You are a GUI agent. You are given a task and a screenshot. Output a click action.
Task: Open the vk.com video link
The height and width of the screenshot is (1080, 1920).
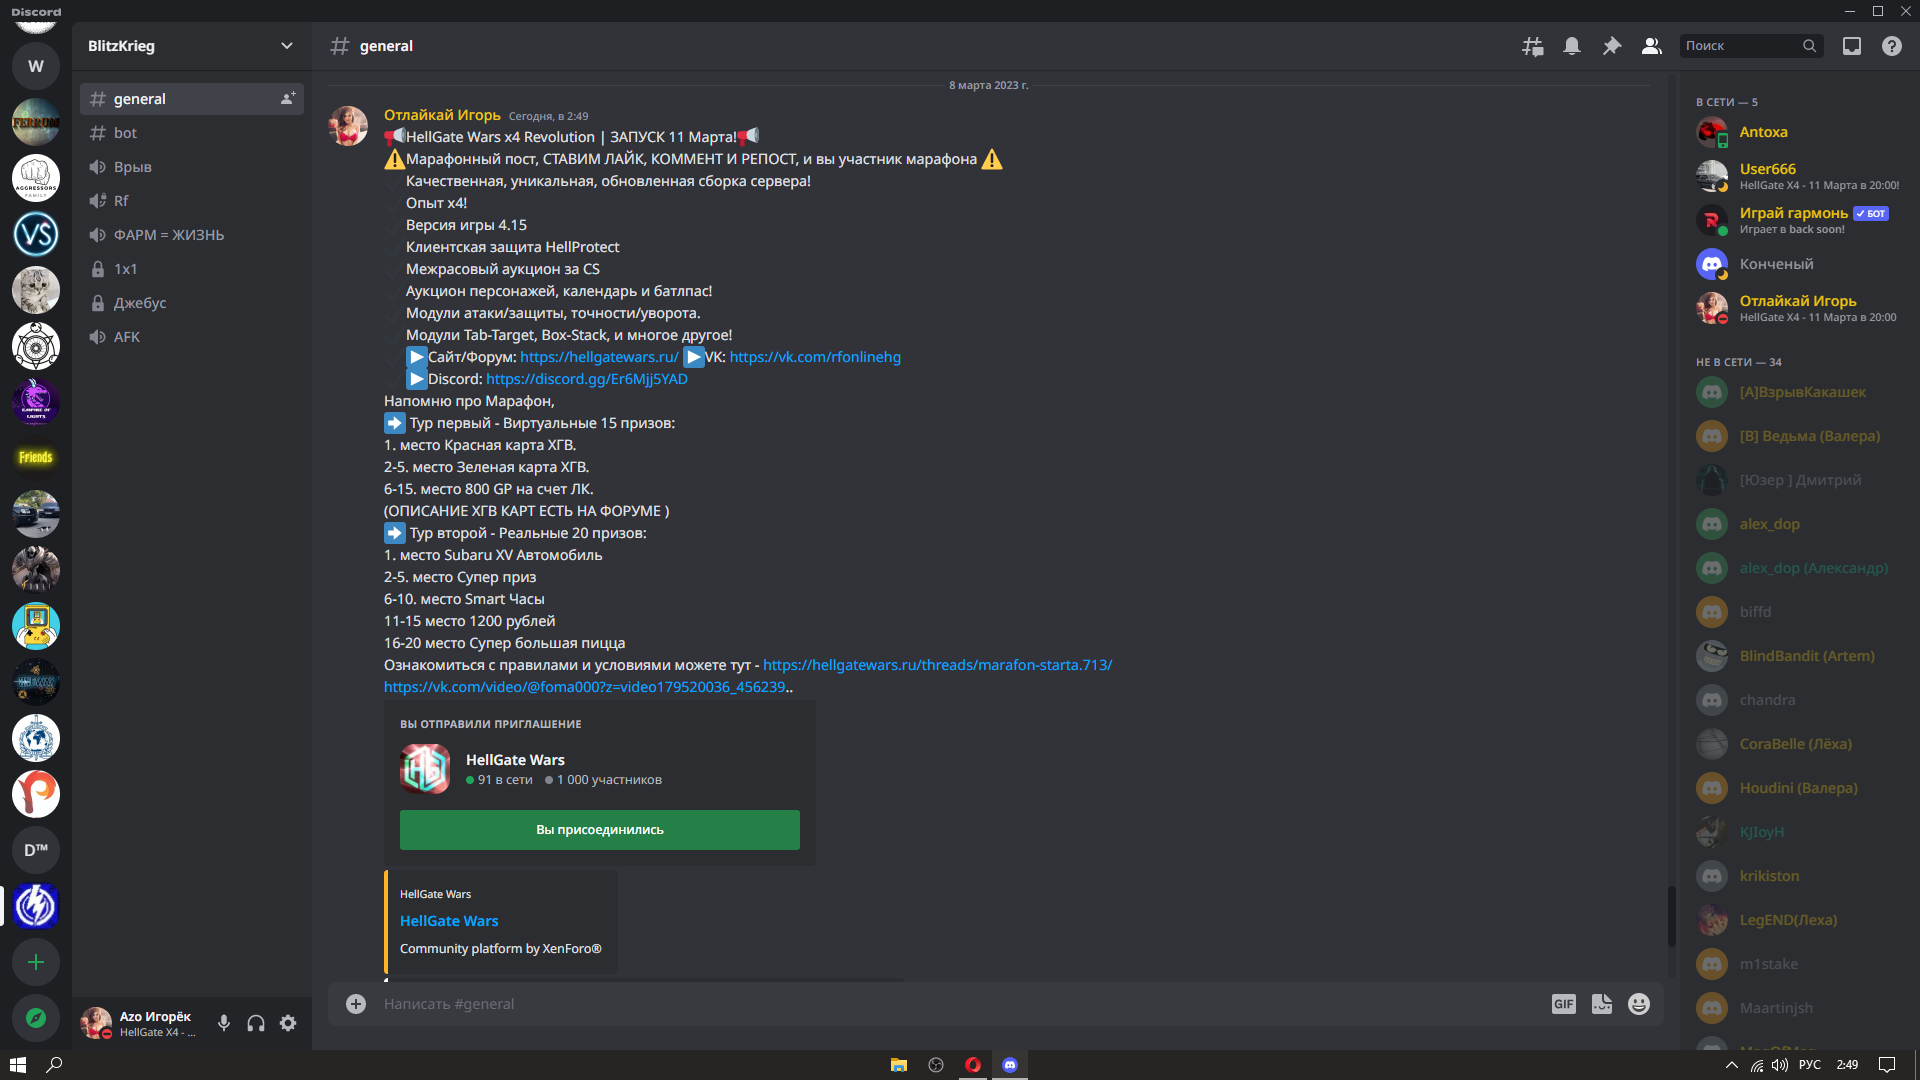(x=584, y=687)
